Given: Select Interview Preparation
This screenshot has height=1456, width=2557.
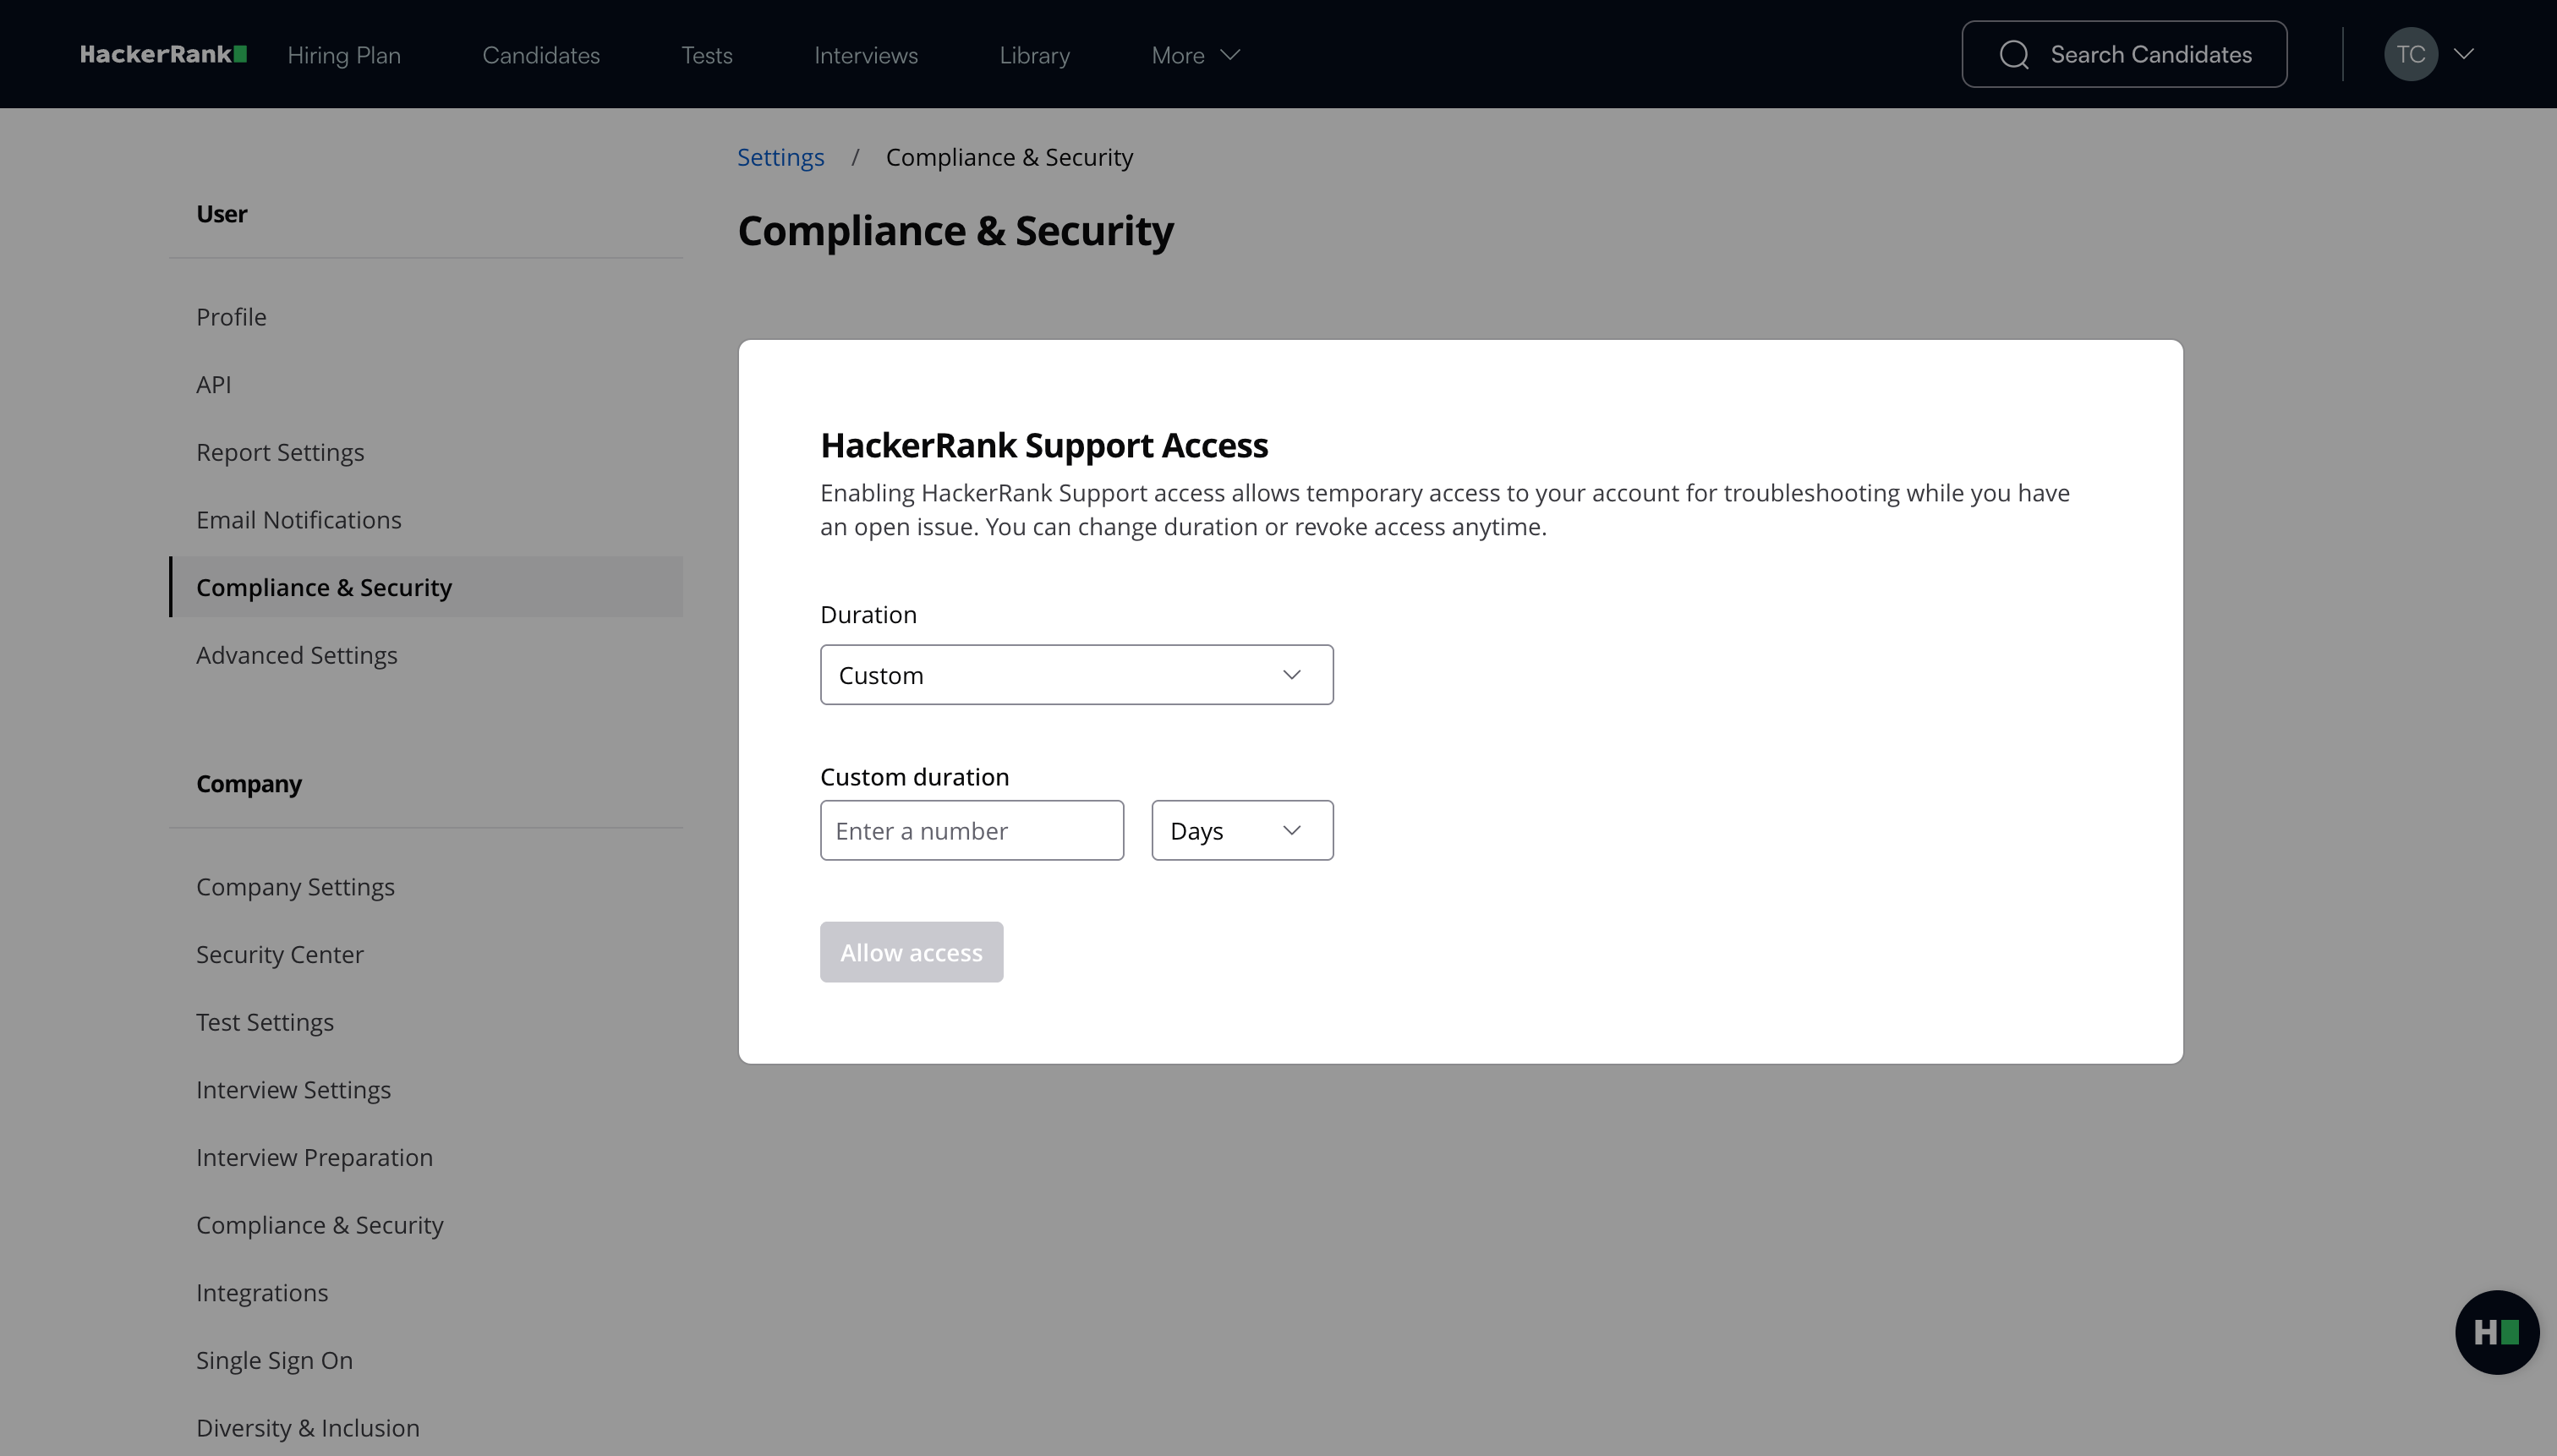Looking at the screenshot, I should pos(314,1158).
